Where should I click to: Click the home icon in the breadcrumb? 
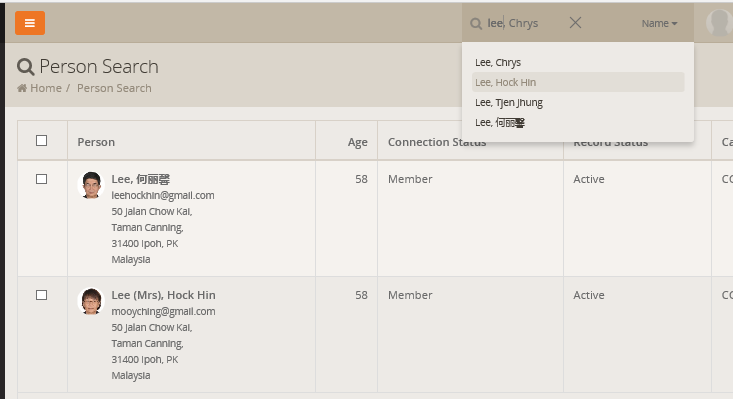[x=22, y=88]
